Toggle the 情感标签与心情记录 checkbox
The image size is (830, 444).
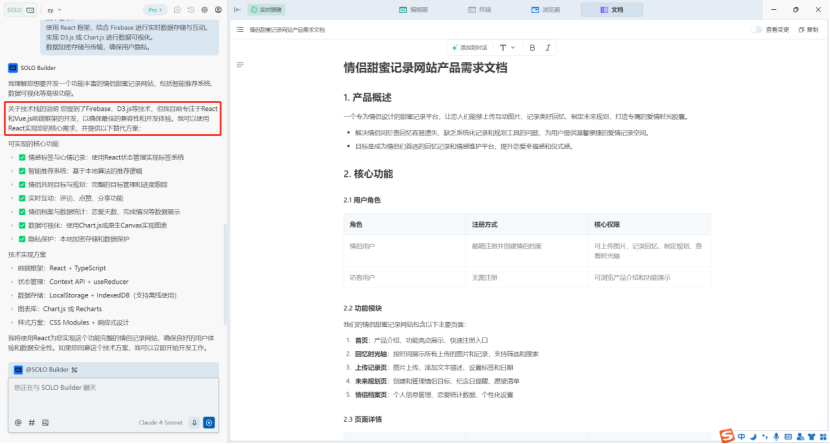[x=22, y=157]
